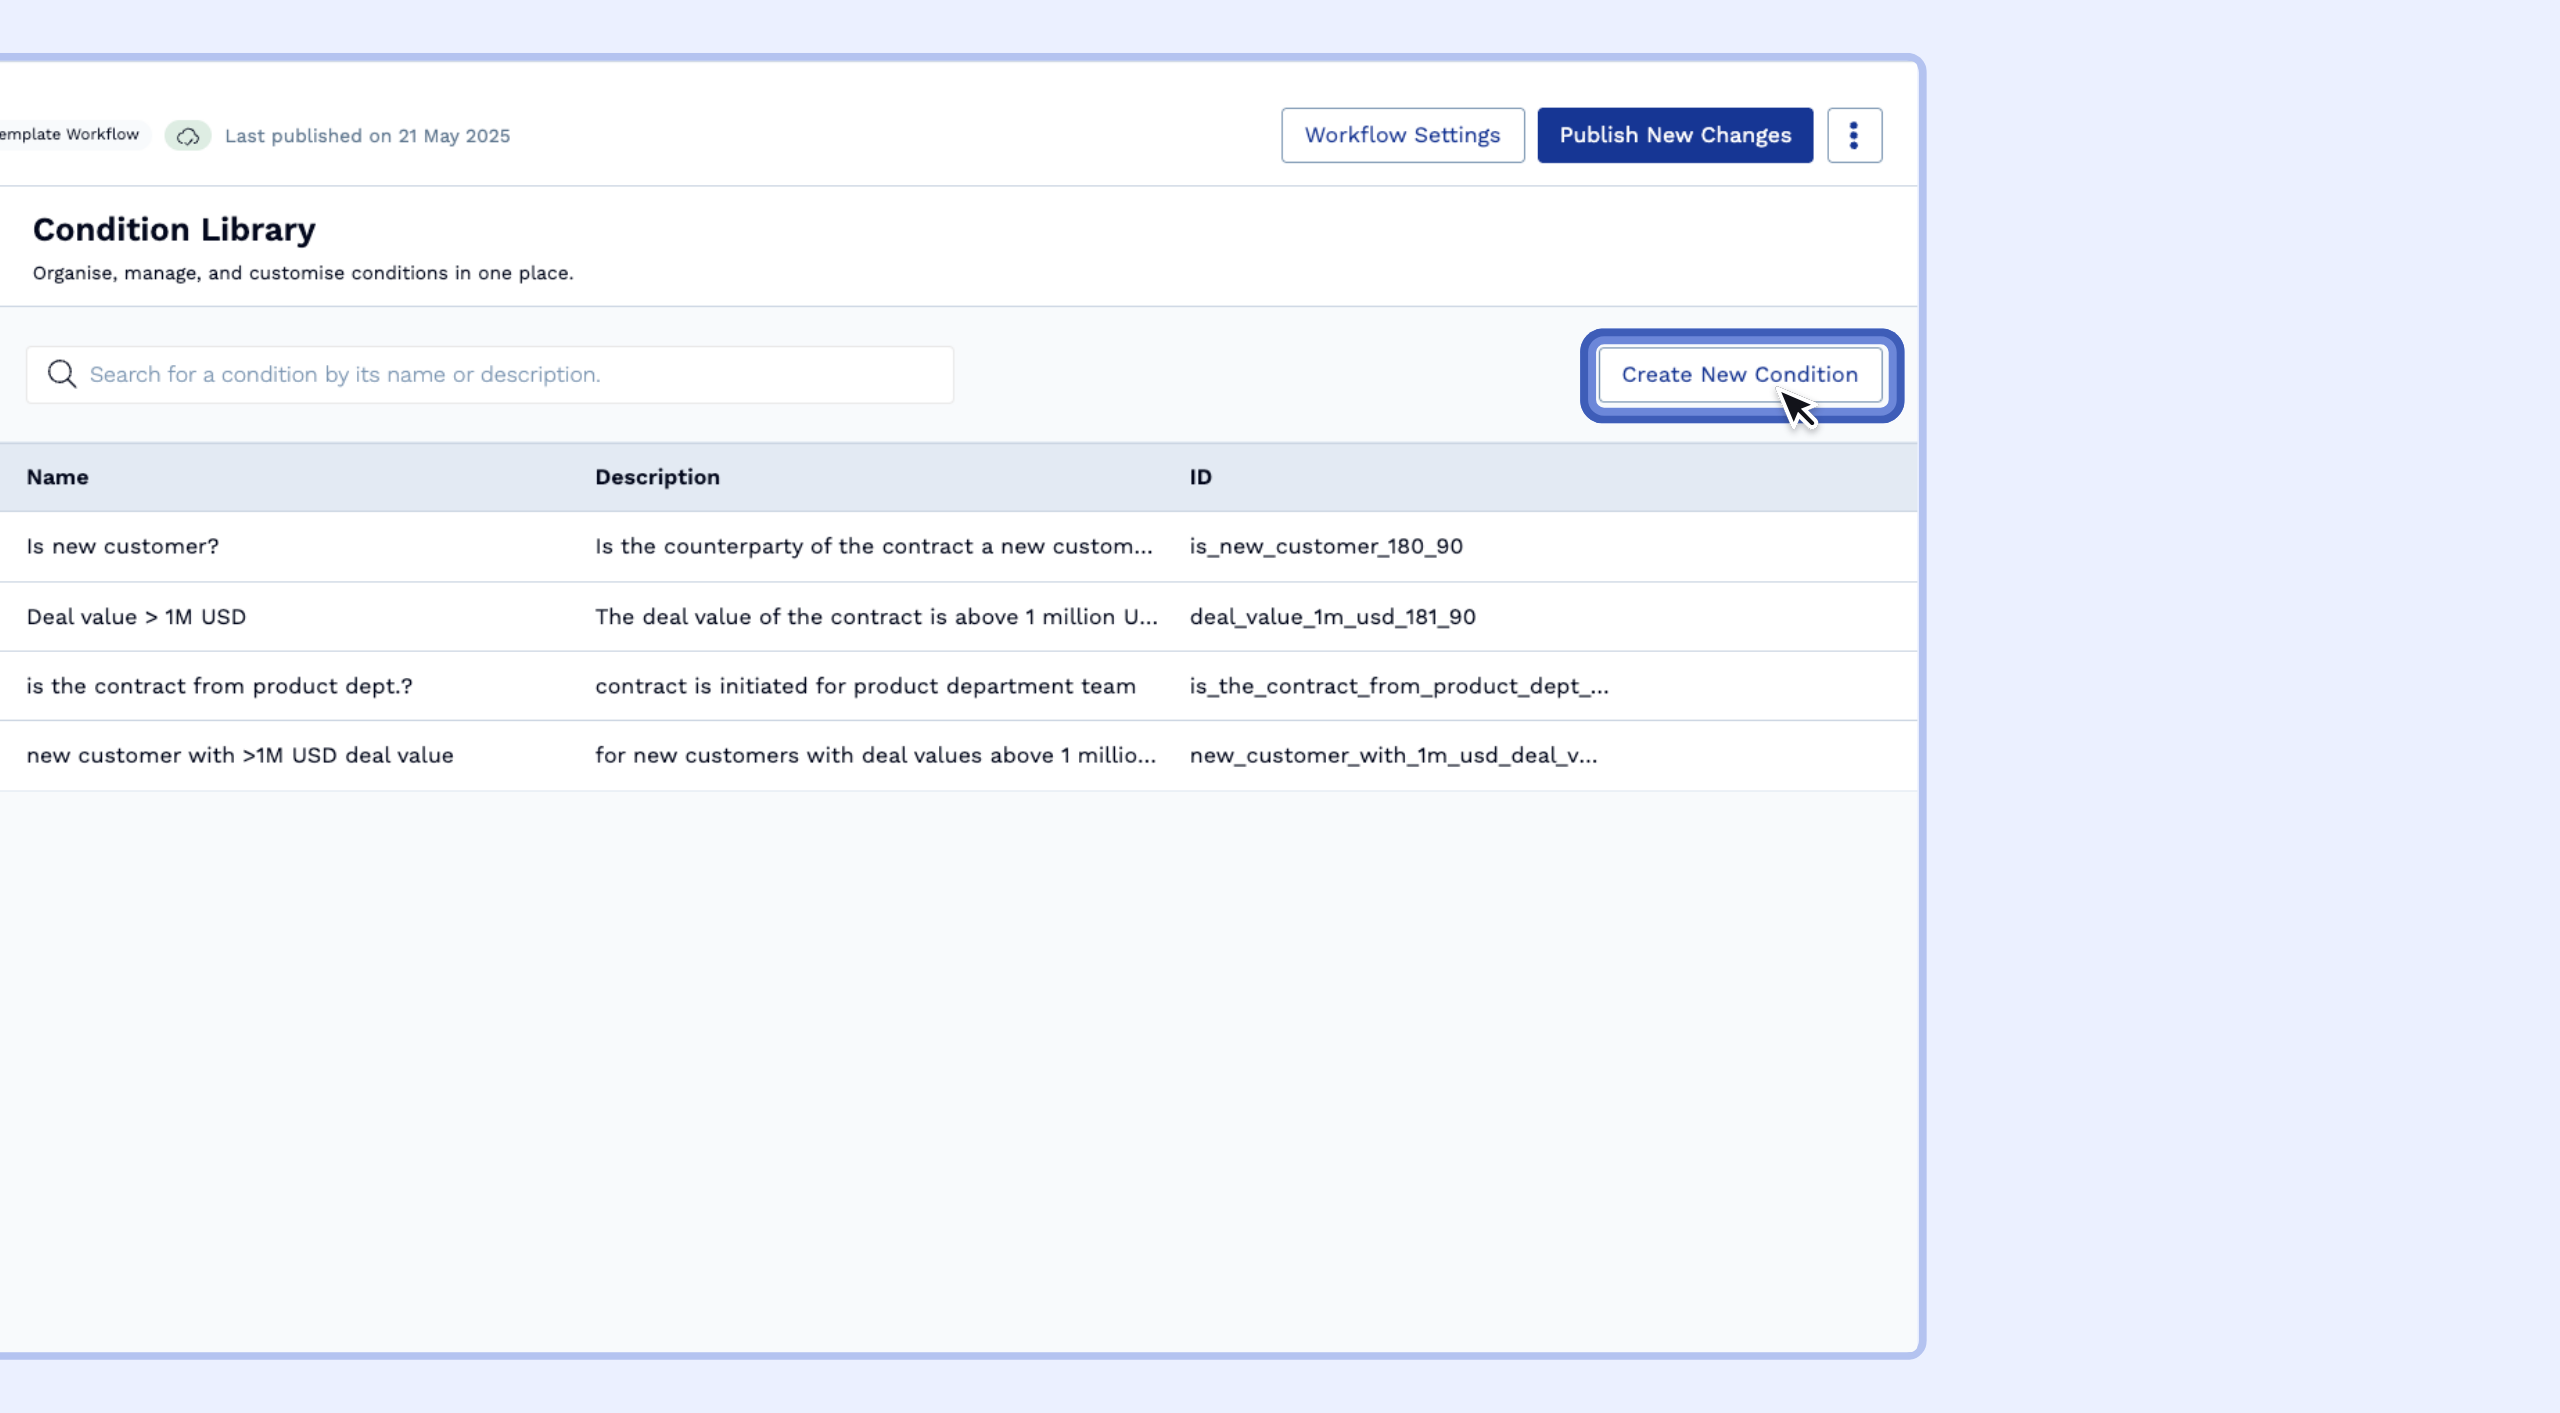The image size is (2560, 1413).
Task: Click the 'Last published on 21 May 2025' text
Action: (367, 136)
